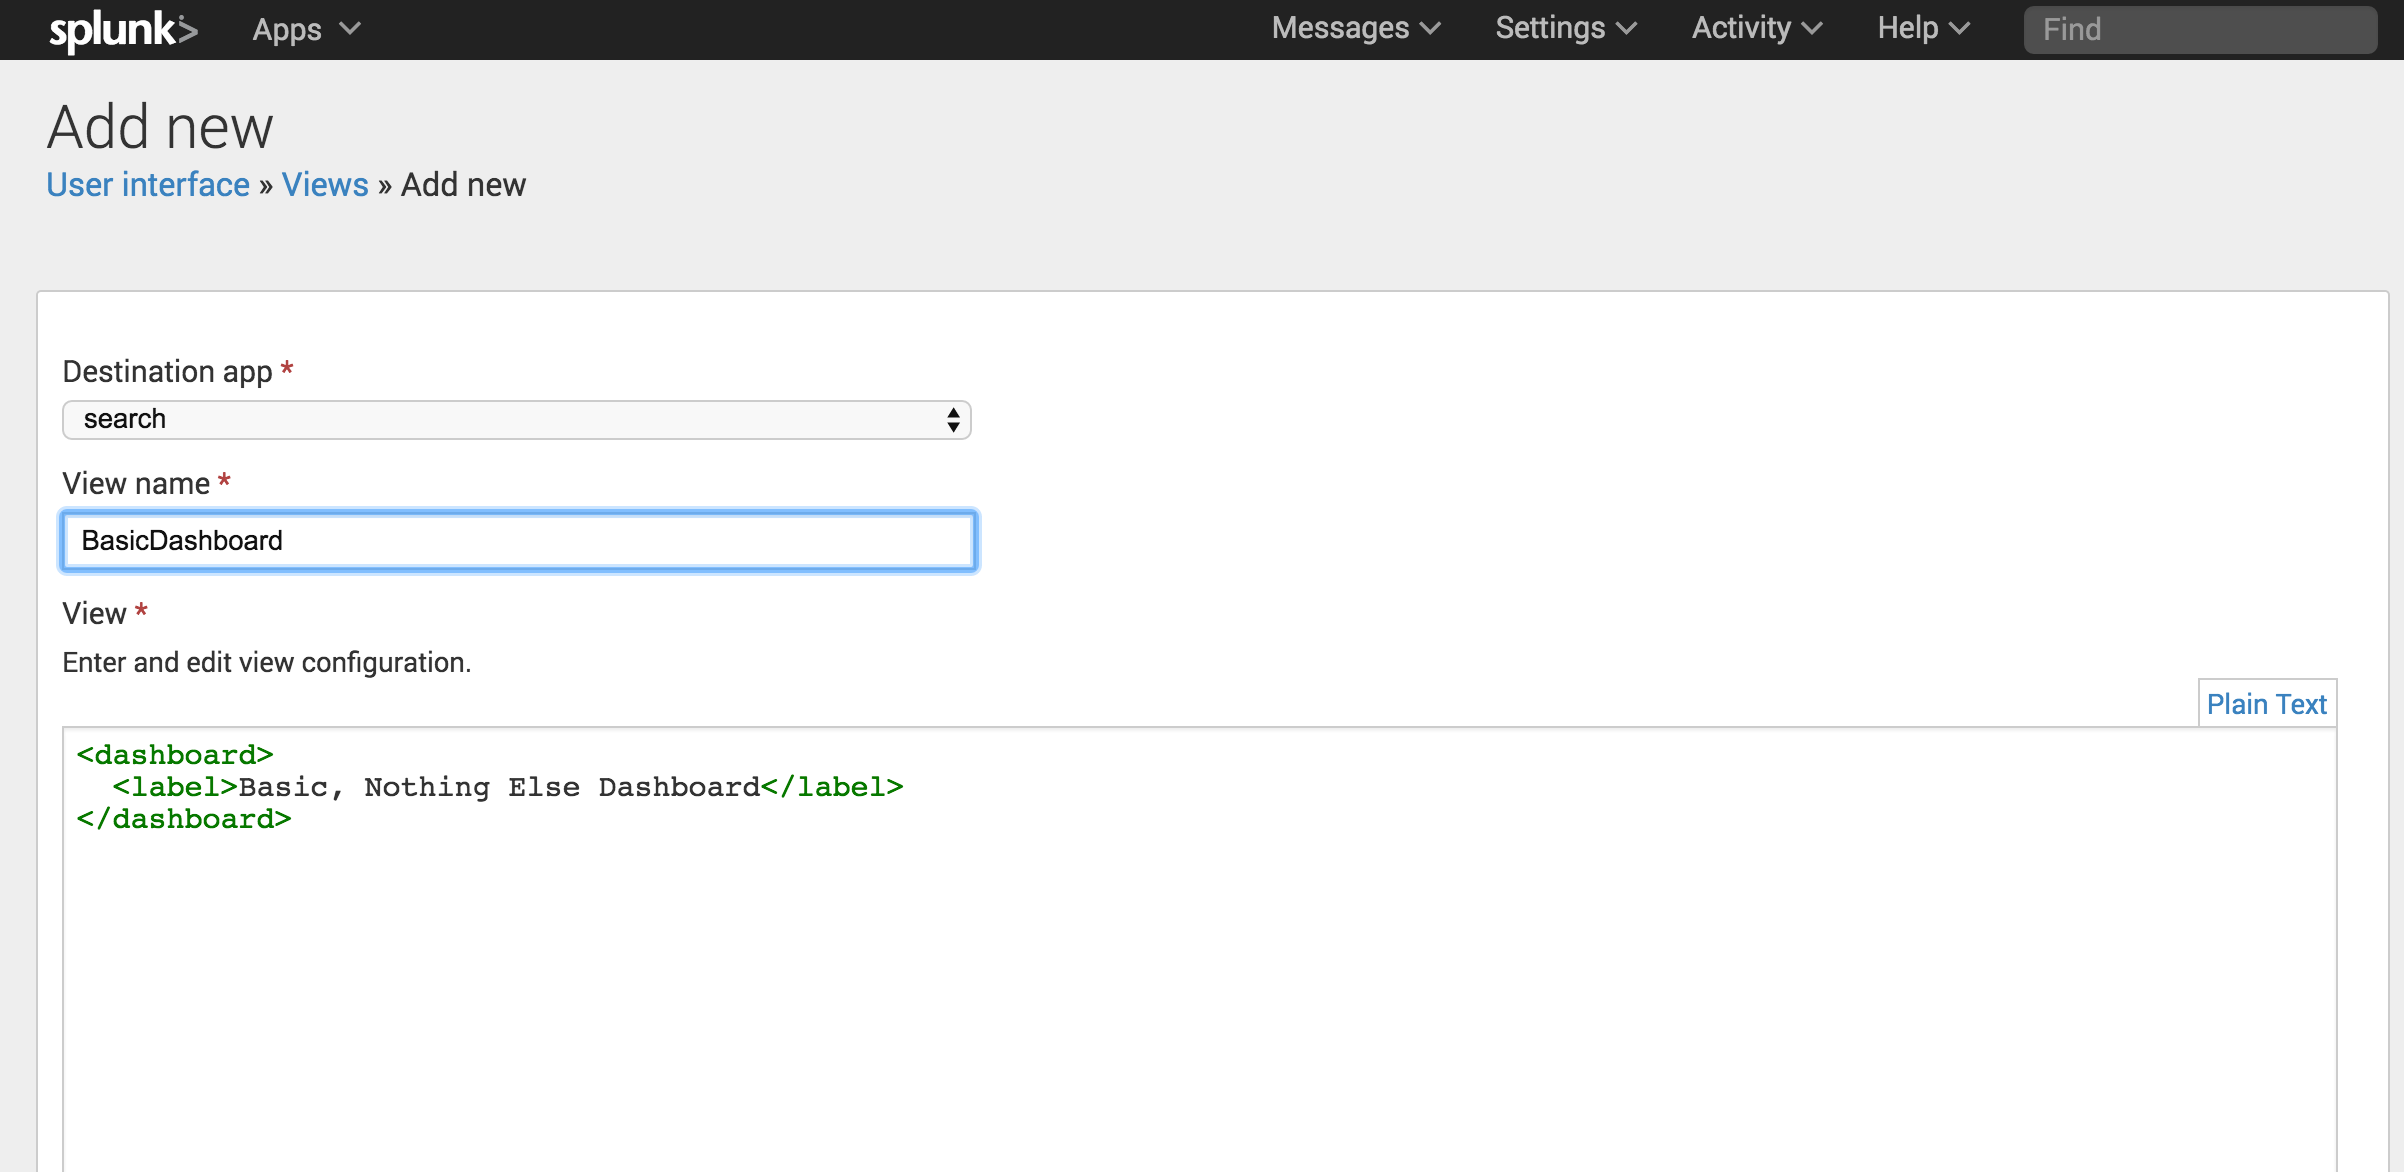The width and height of the screenshot is (2404, 1172).
Task: Click the chevron arrow next to Messages
Action: (x=1430, y=29)
